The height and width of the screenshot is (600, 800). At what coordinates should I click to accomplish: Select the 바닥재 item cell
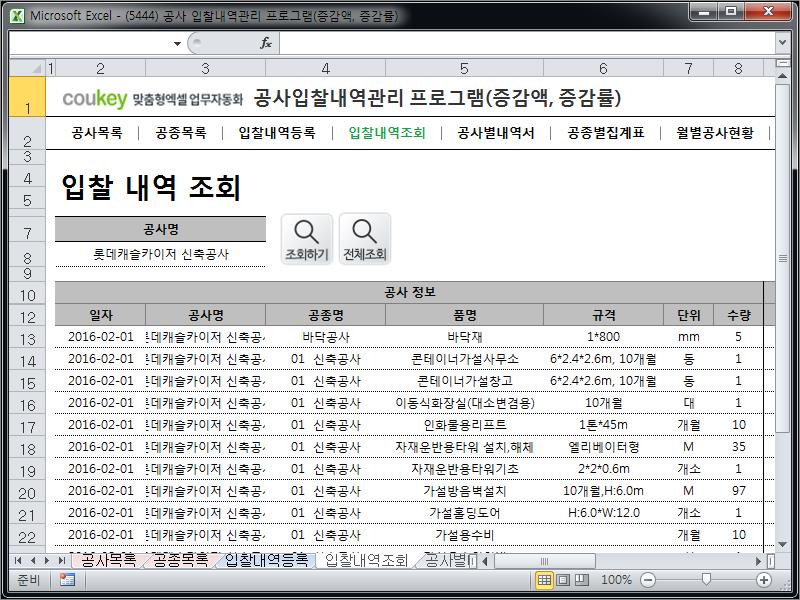464,337
